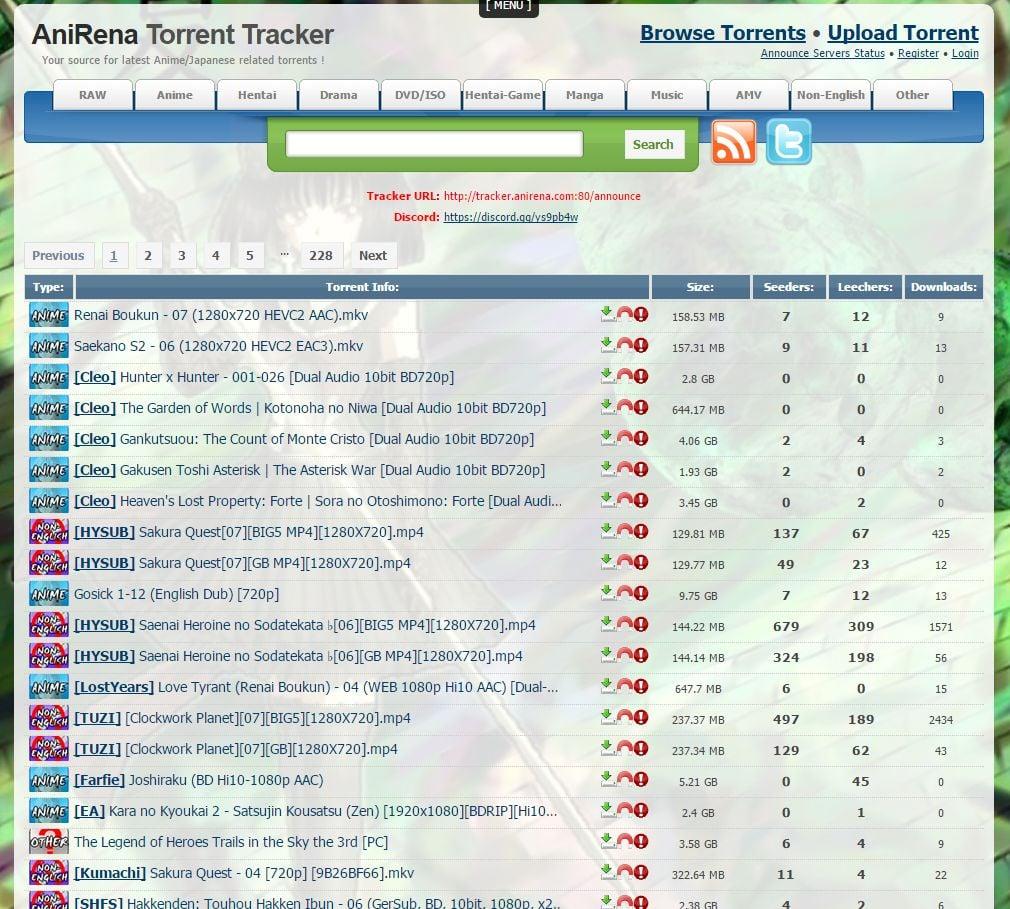Screen dimensions: 1010x909
Task: Click Non-English type icon beside Sakura Quest[07][BIG5 MP4]
Action: click(49, 532)
